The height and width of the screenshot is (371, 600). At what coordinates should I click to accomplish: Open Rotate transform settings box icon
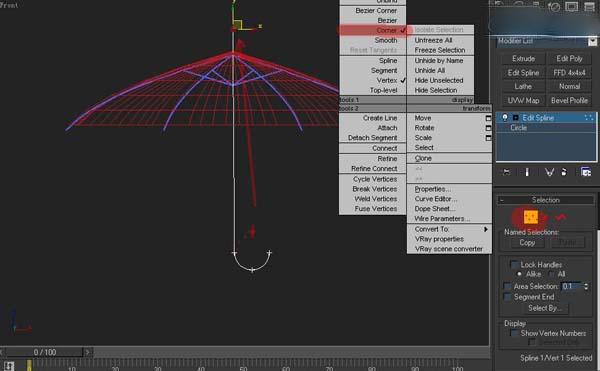(488, 128)
